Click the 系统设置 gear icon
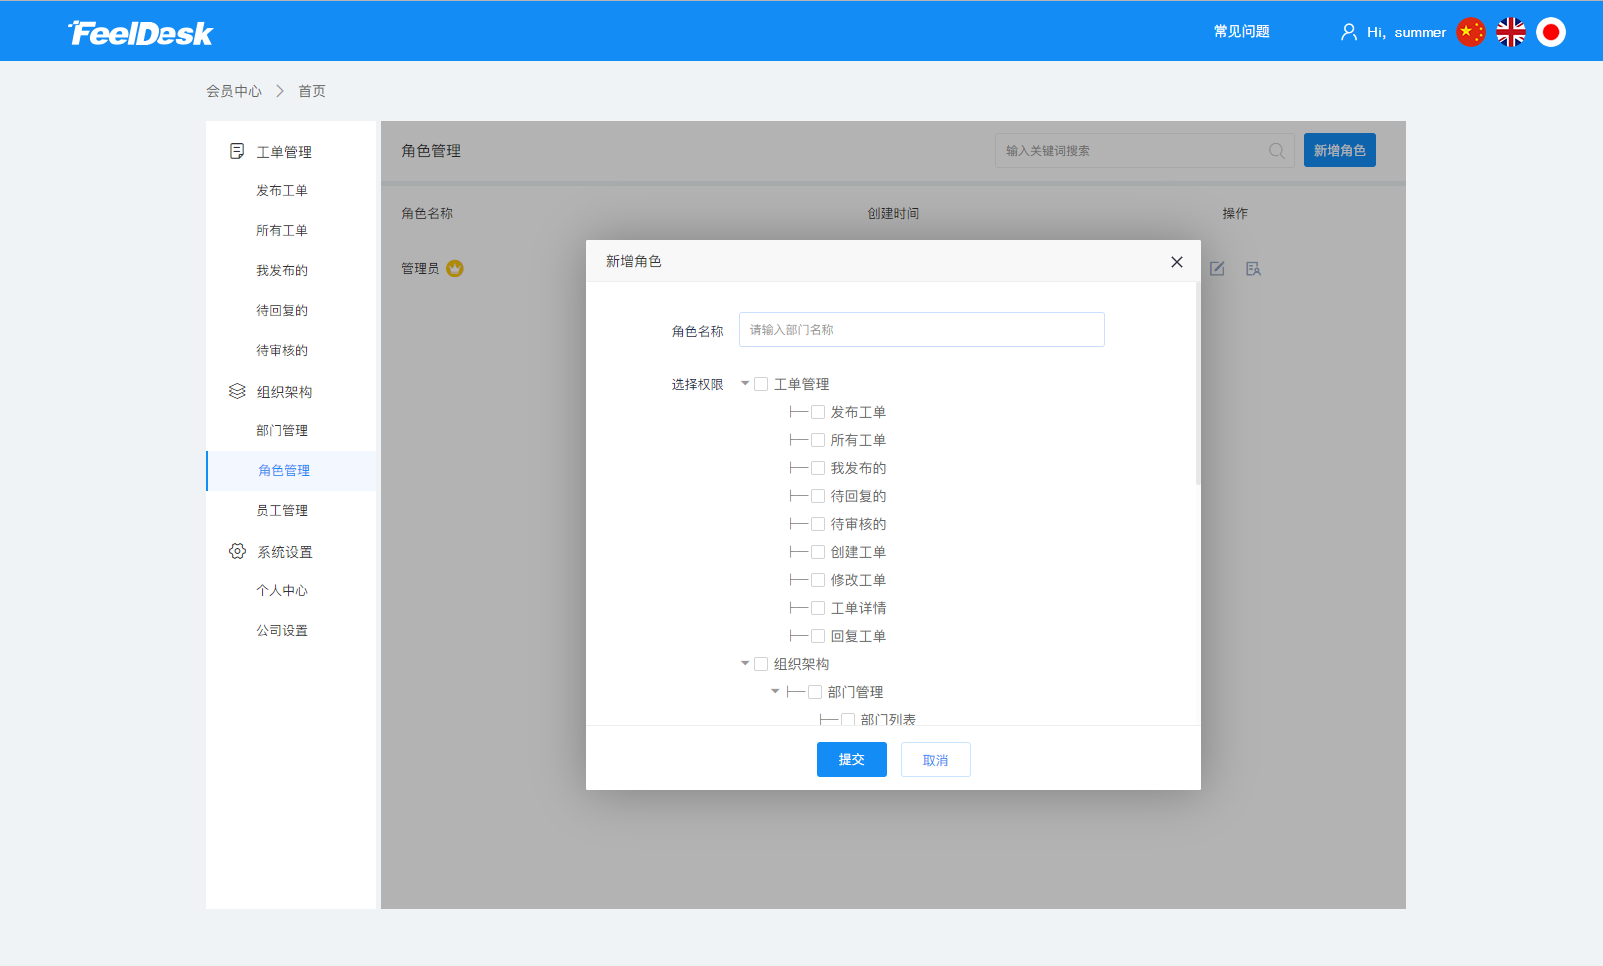1603x966 pixels. (x=237, y=551)
